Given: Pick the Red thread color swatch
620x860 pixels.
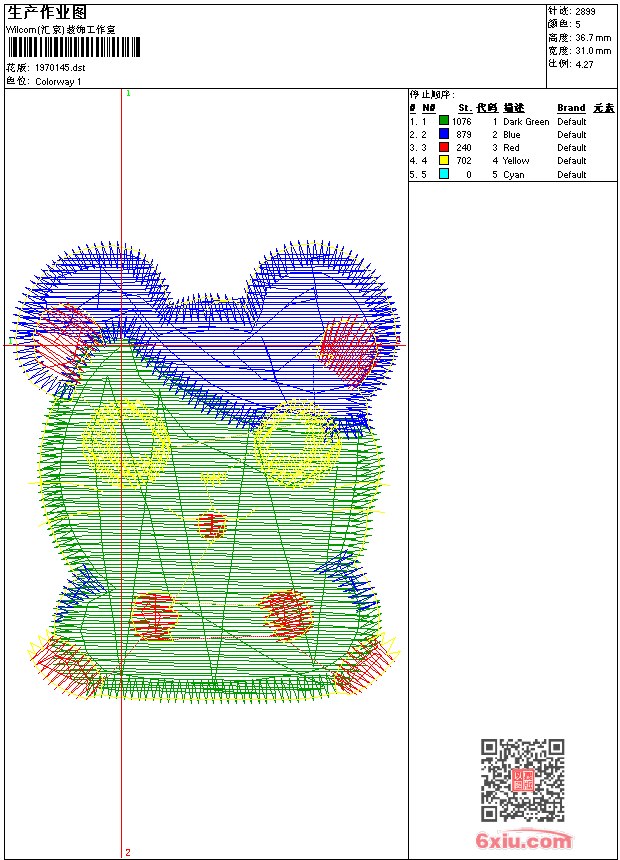Looking at the screenshot, I should [444, 147].
